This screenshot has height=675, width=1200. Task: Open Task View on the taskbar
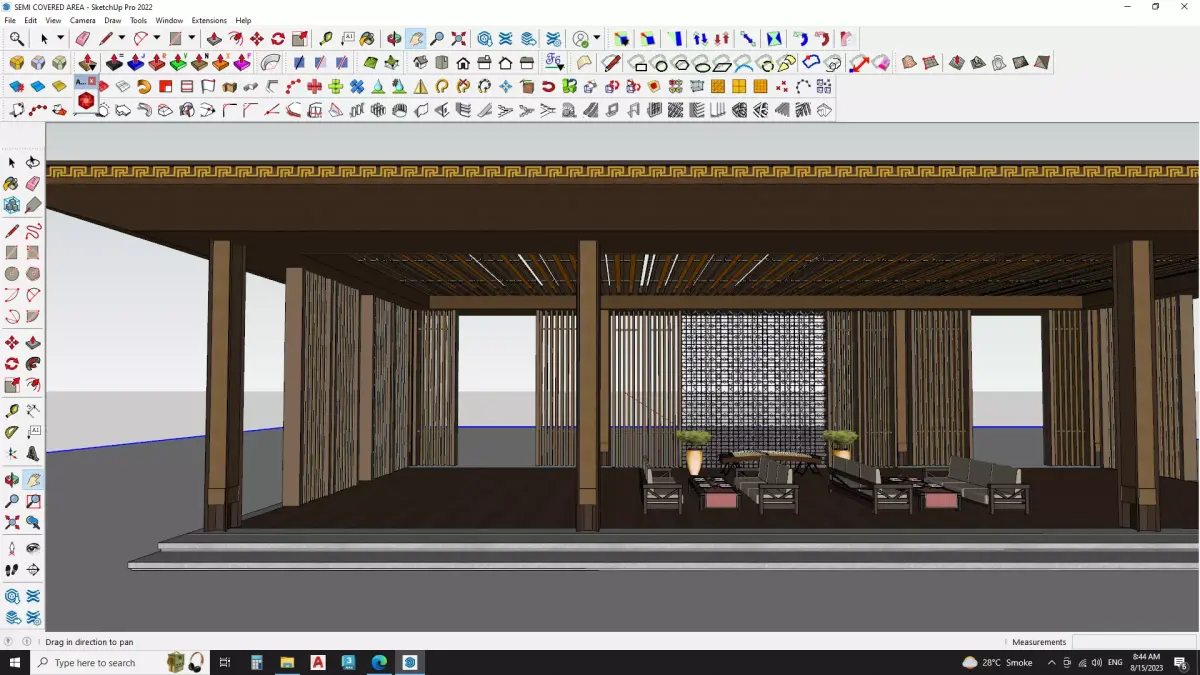click(x=225, y=662)
